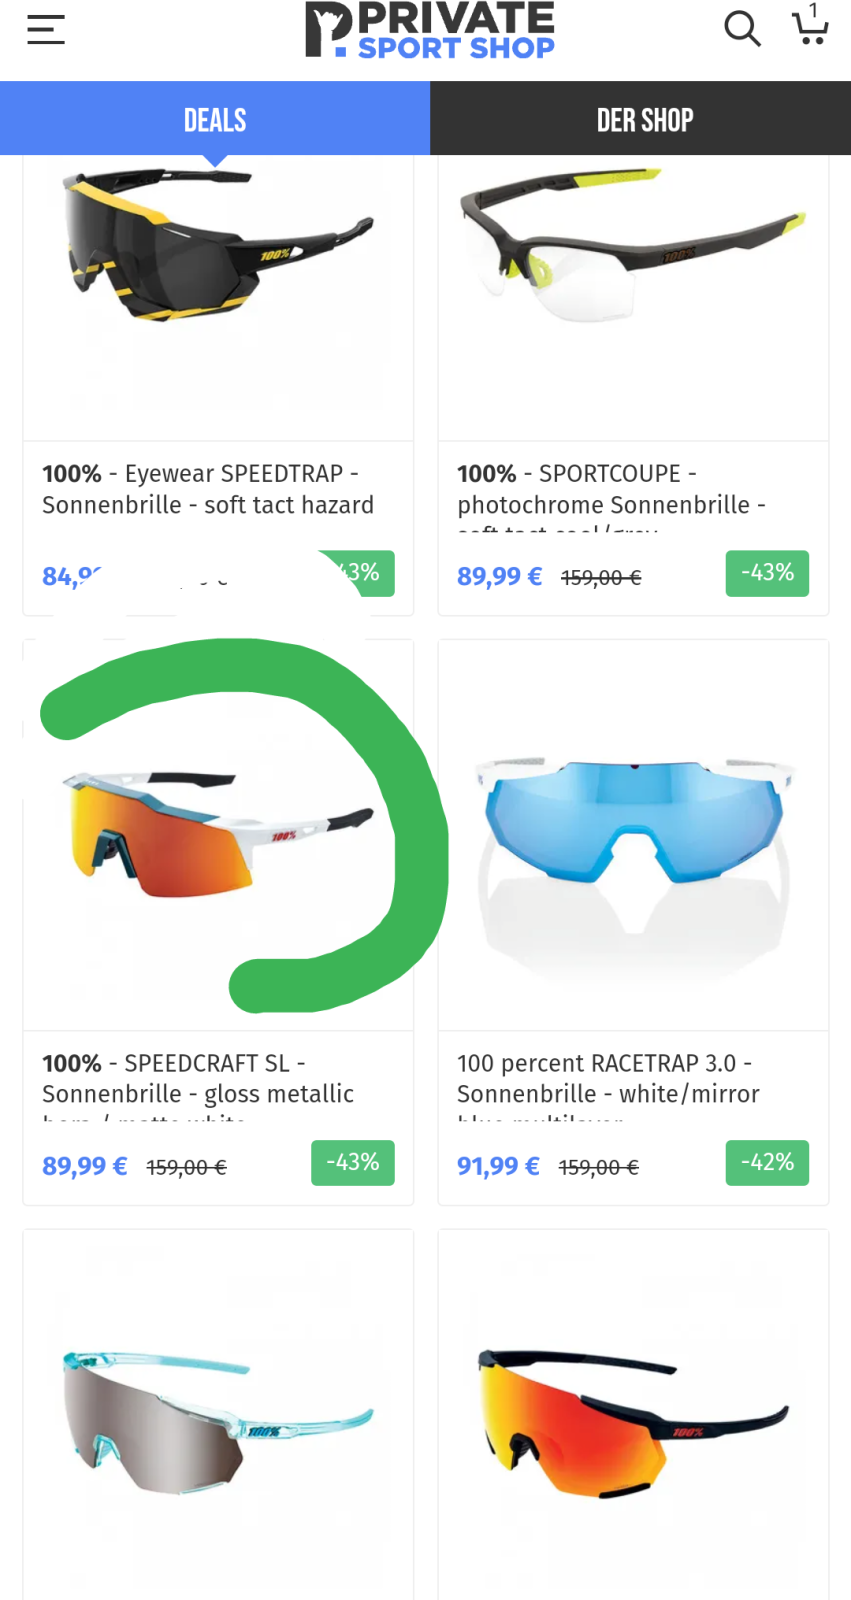Open the shopping cart
The width and height of the screenshot is (851, 1600).
click(x=810, y=27)
